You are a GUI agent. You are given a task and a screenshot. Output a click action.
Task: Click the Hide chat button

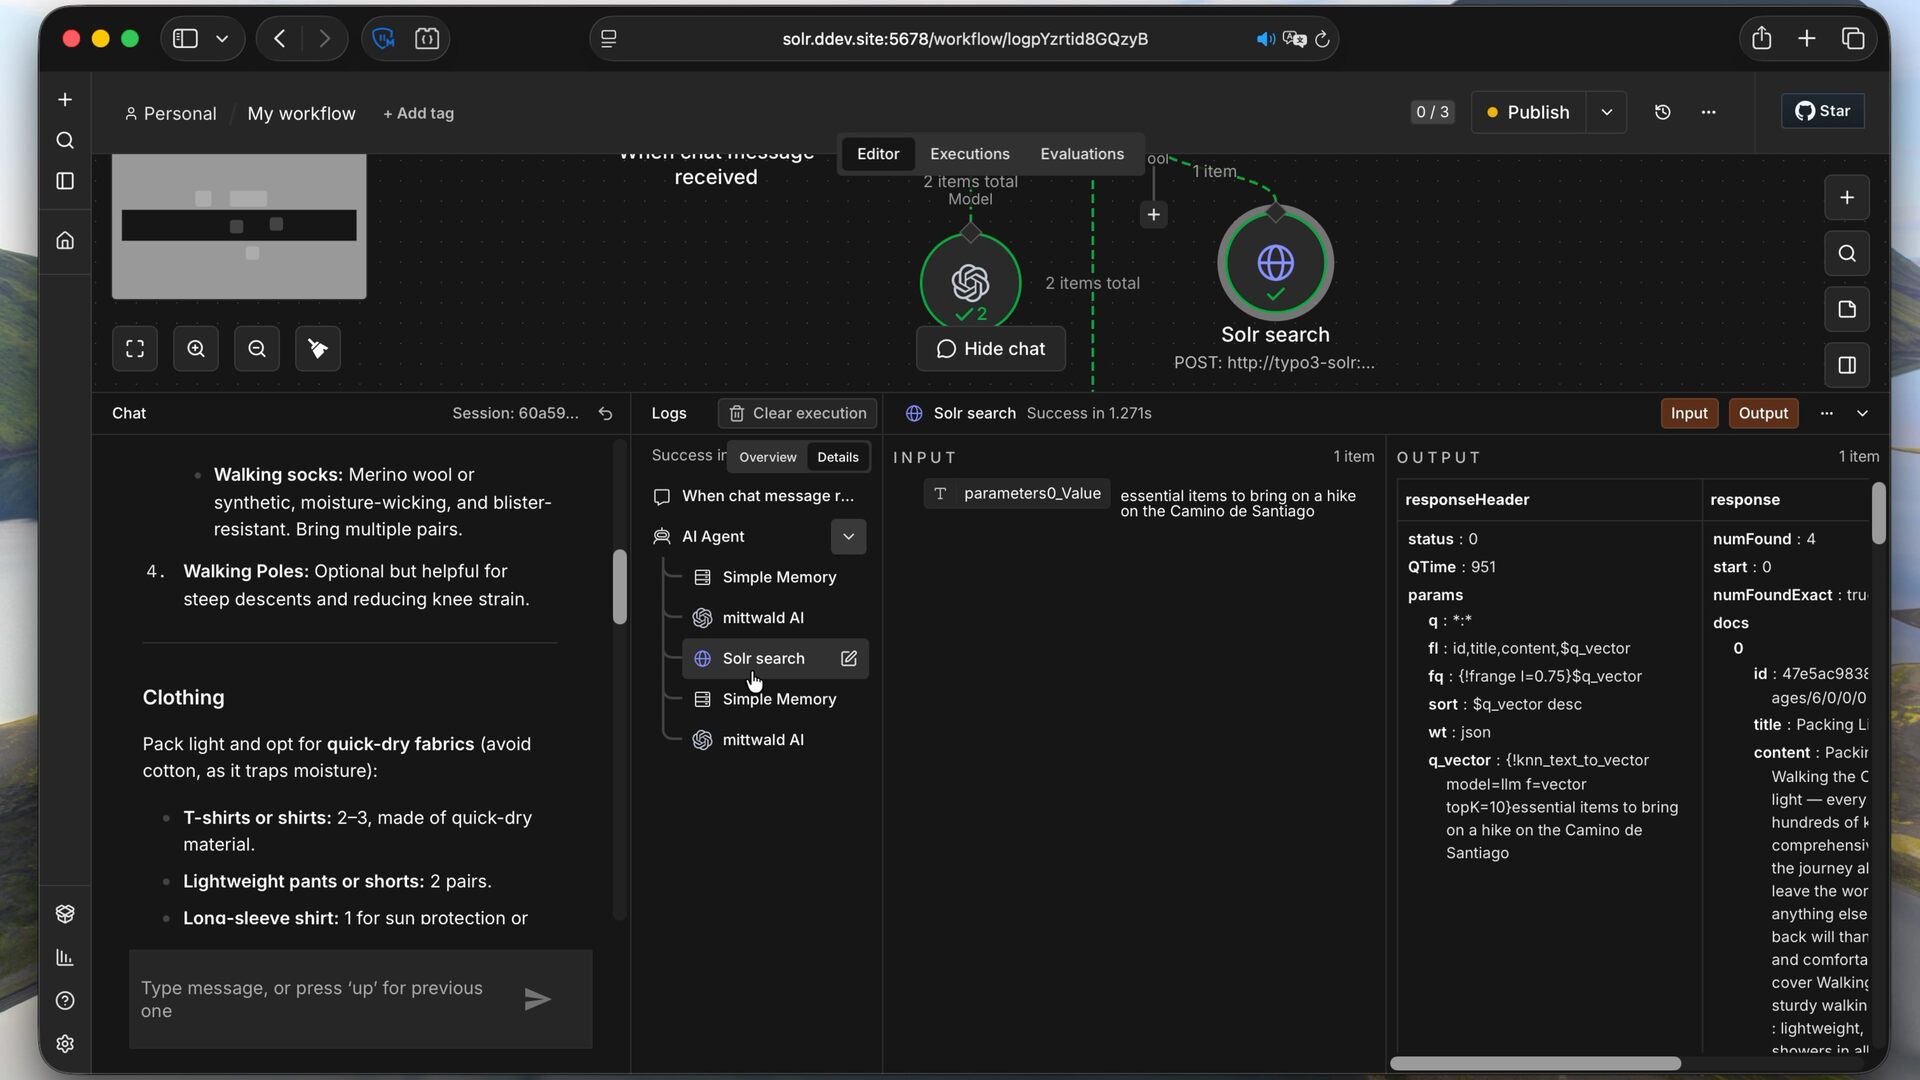[x=991, y=349]
